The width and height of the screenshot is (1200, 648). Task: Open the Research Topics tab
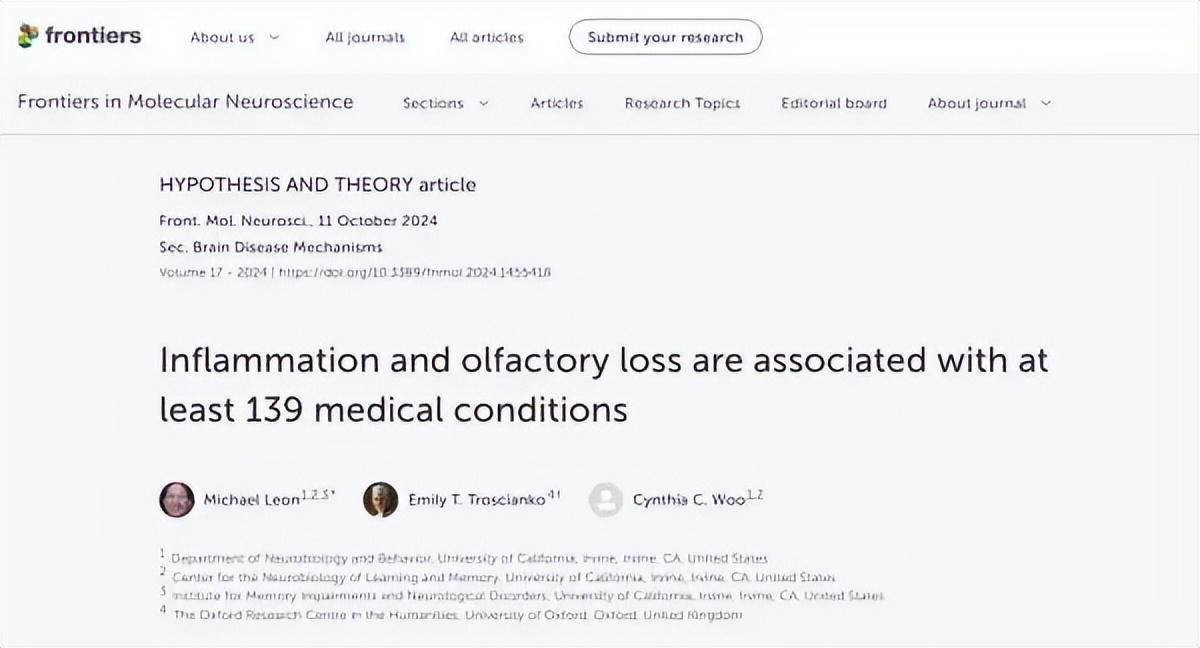click(x=682, y=103)
